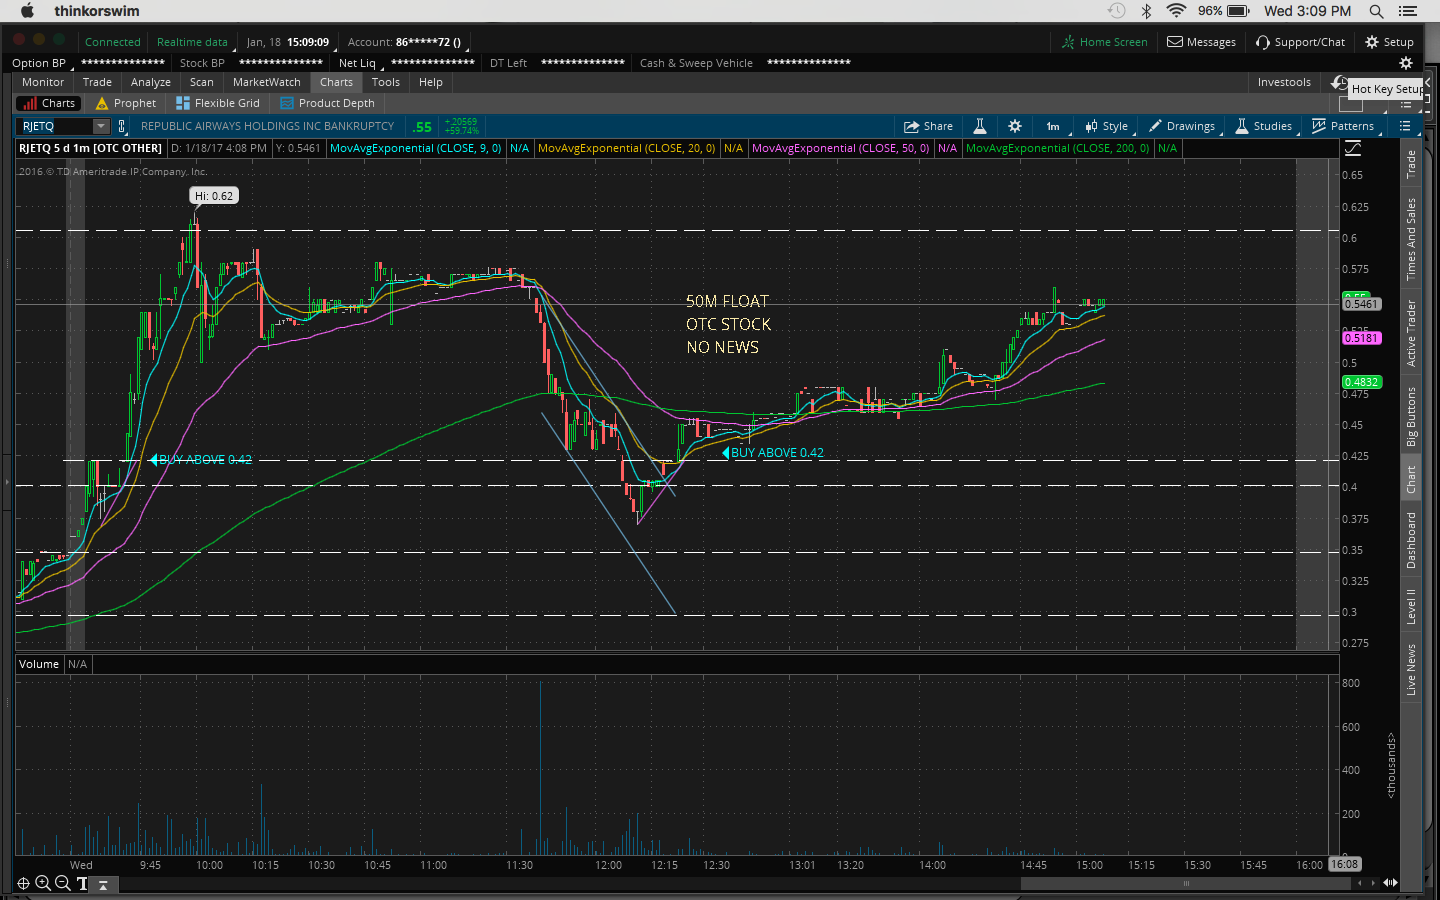This screenshot has width=1440, height=900.
Task: Click the Time Machine icon in menu bar
Action: point(1117,11)
